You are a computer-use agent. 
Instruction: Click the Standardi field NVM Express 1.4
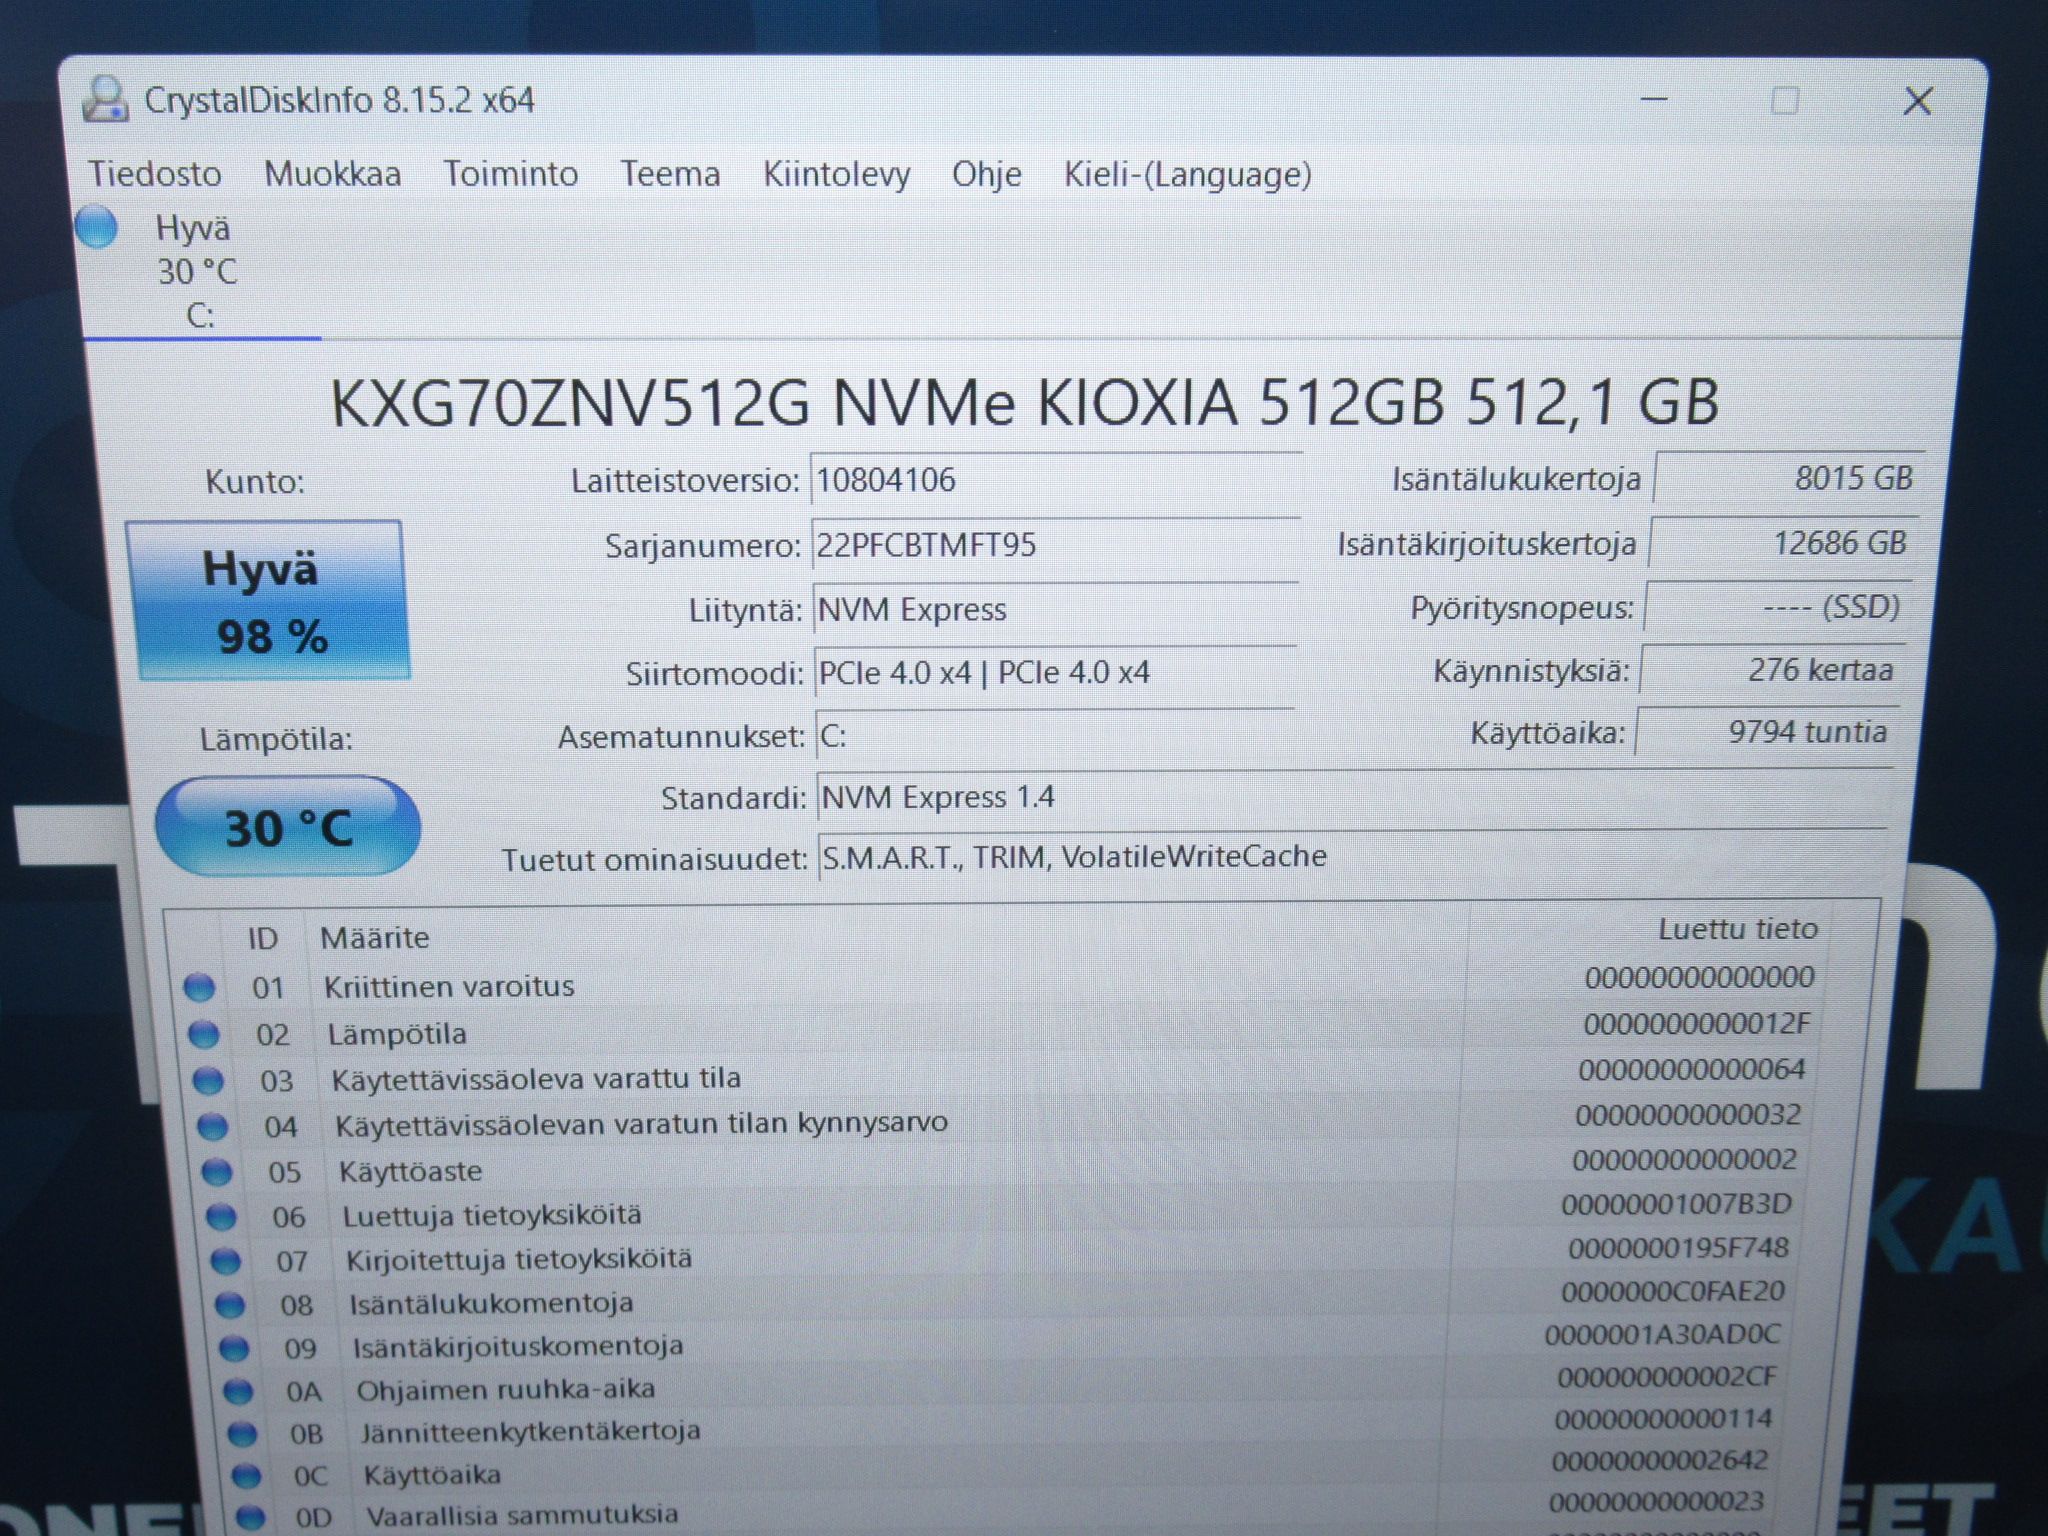point(1355,797)
